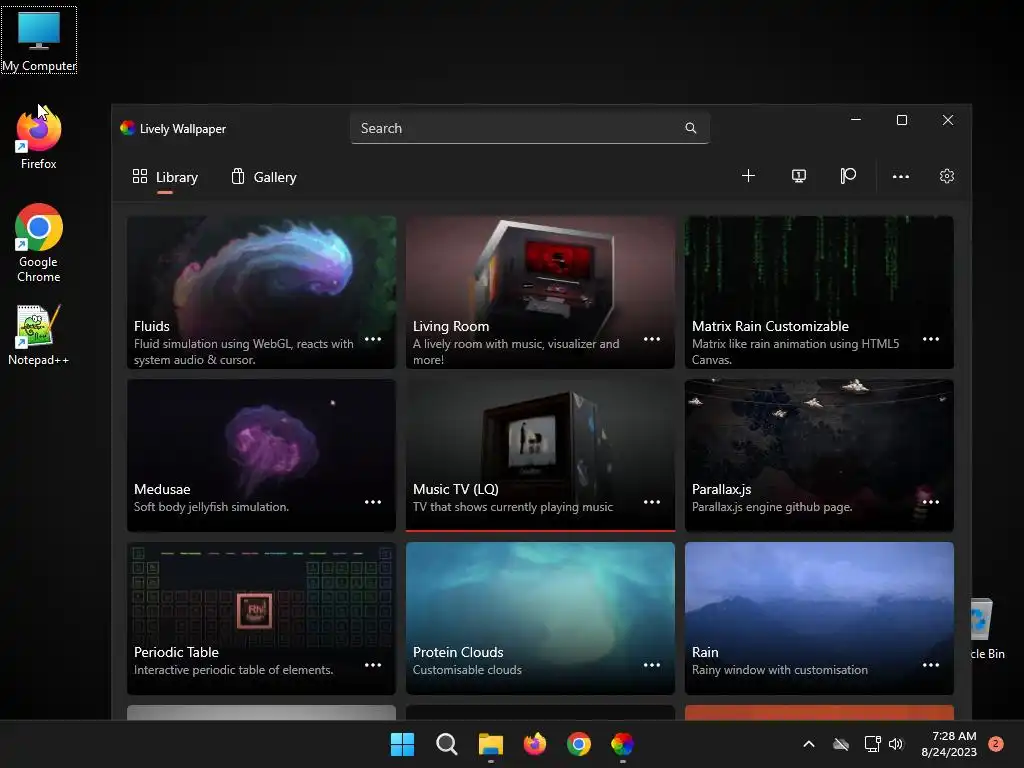Open more options for Living Room wallpaper
1024x768 pixels.
click(652, 339)
